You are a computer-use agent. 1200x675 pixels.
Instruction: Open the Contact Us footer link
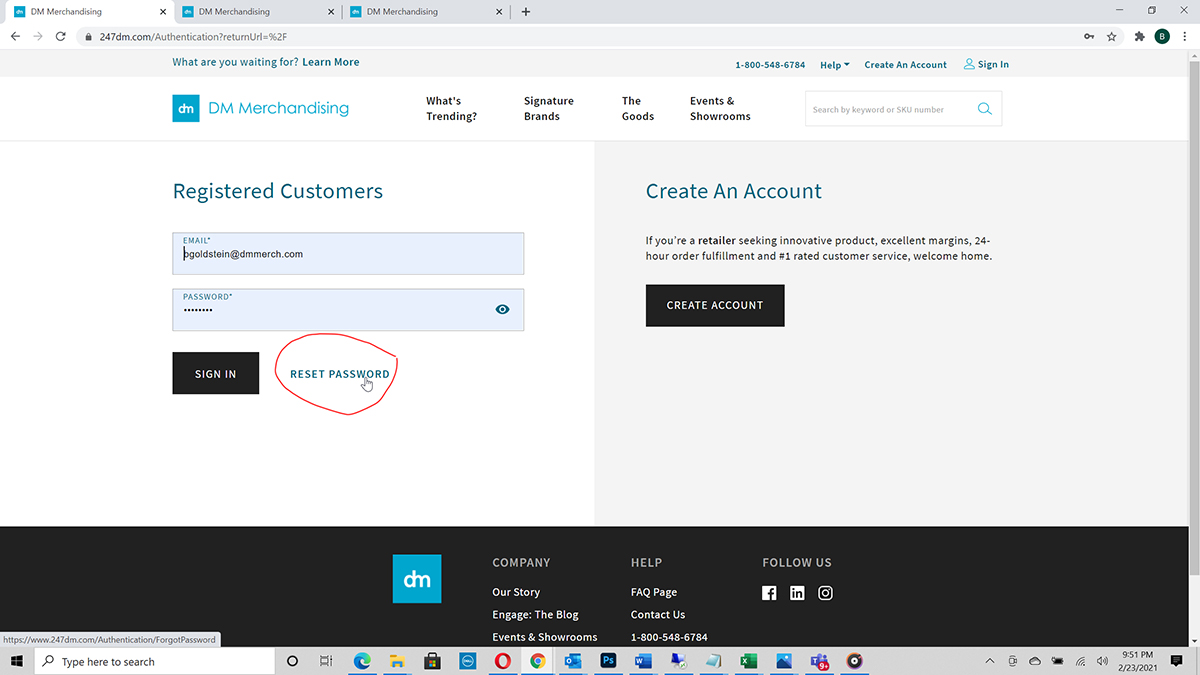pyautogui.click(x=658, y=615)
